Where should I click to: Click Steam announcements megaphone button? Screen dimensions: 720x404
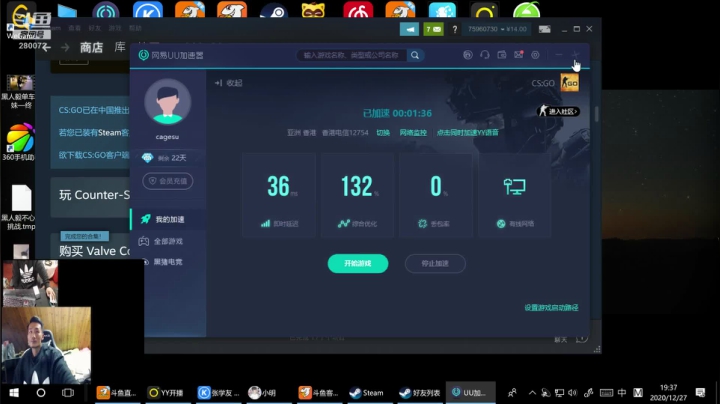click(409, 29)
